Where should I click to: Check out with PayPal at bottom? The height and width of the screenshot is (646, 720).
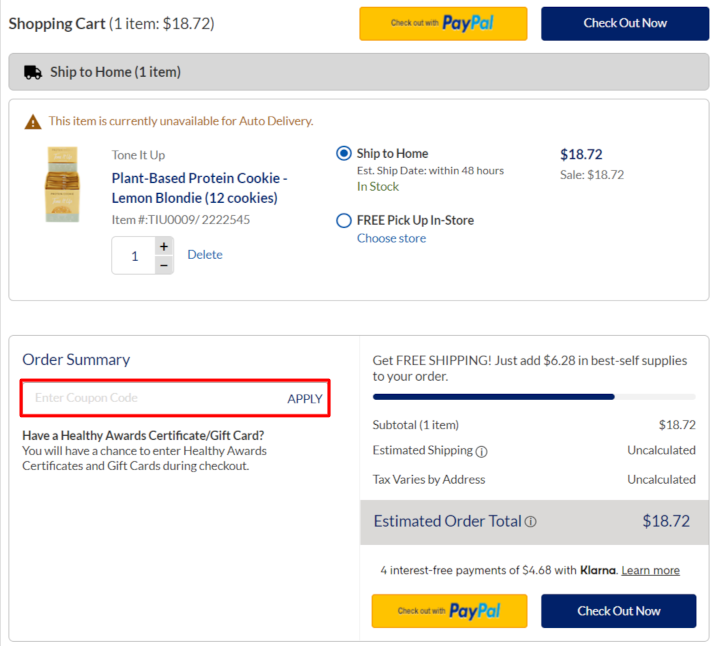(449, 611)
